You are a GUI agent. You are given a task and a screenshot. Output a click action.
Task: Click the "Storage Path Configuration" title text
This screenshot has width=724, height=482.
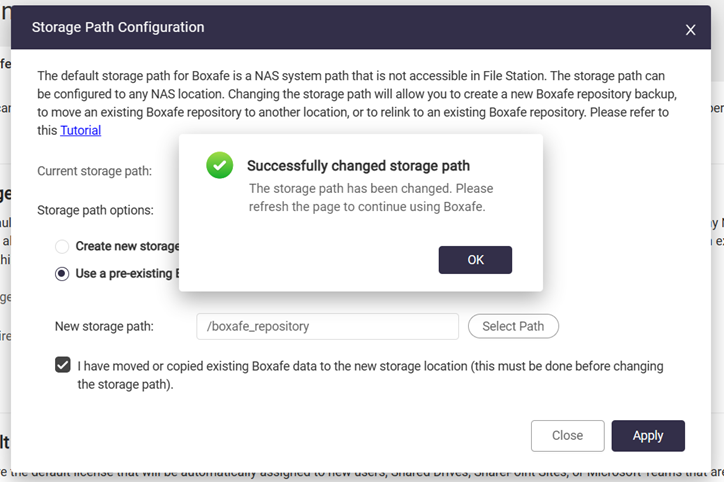(118, 28)
